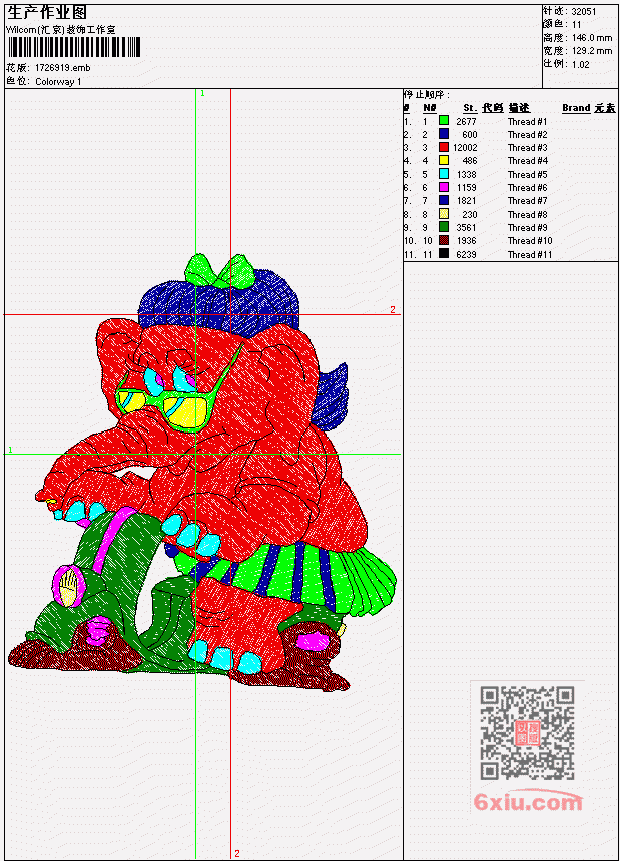Viewport: 620px width, 861px height.
Task: Choose the cyan swatch for Thread #5
Action: [x=444, y=174]
